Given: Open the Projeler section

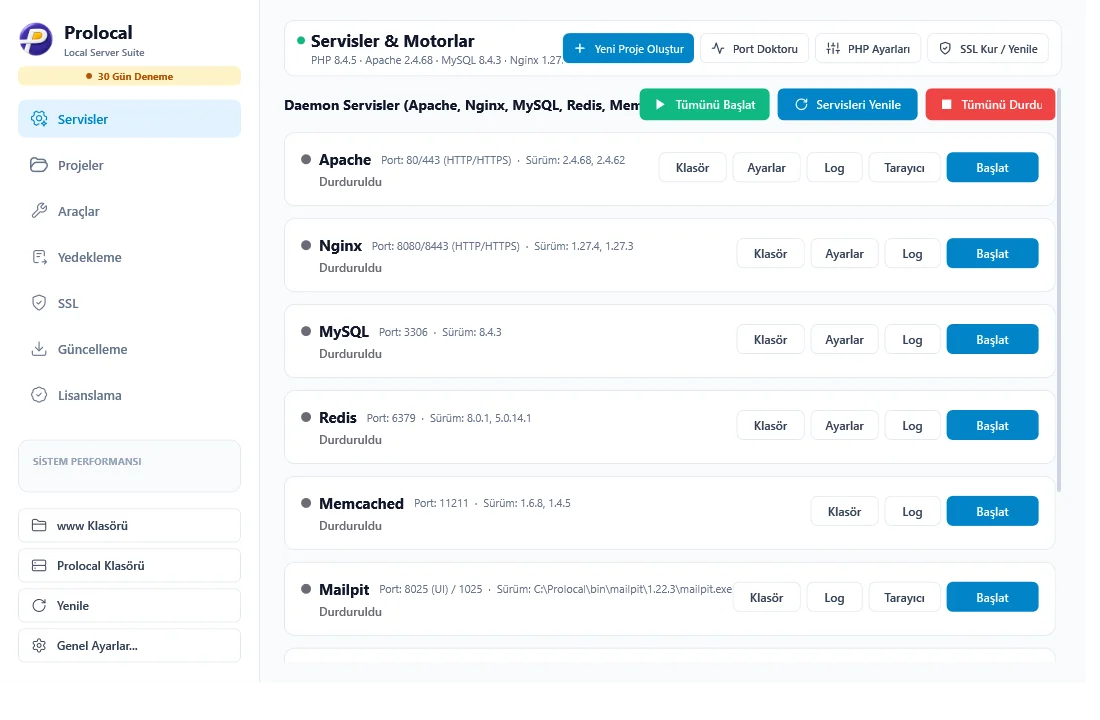Looking at the screenshot, I should (130, 165).
